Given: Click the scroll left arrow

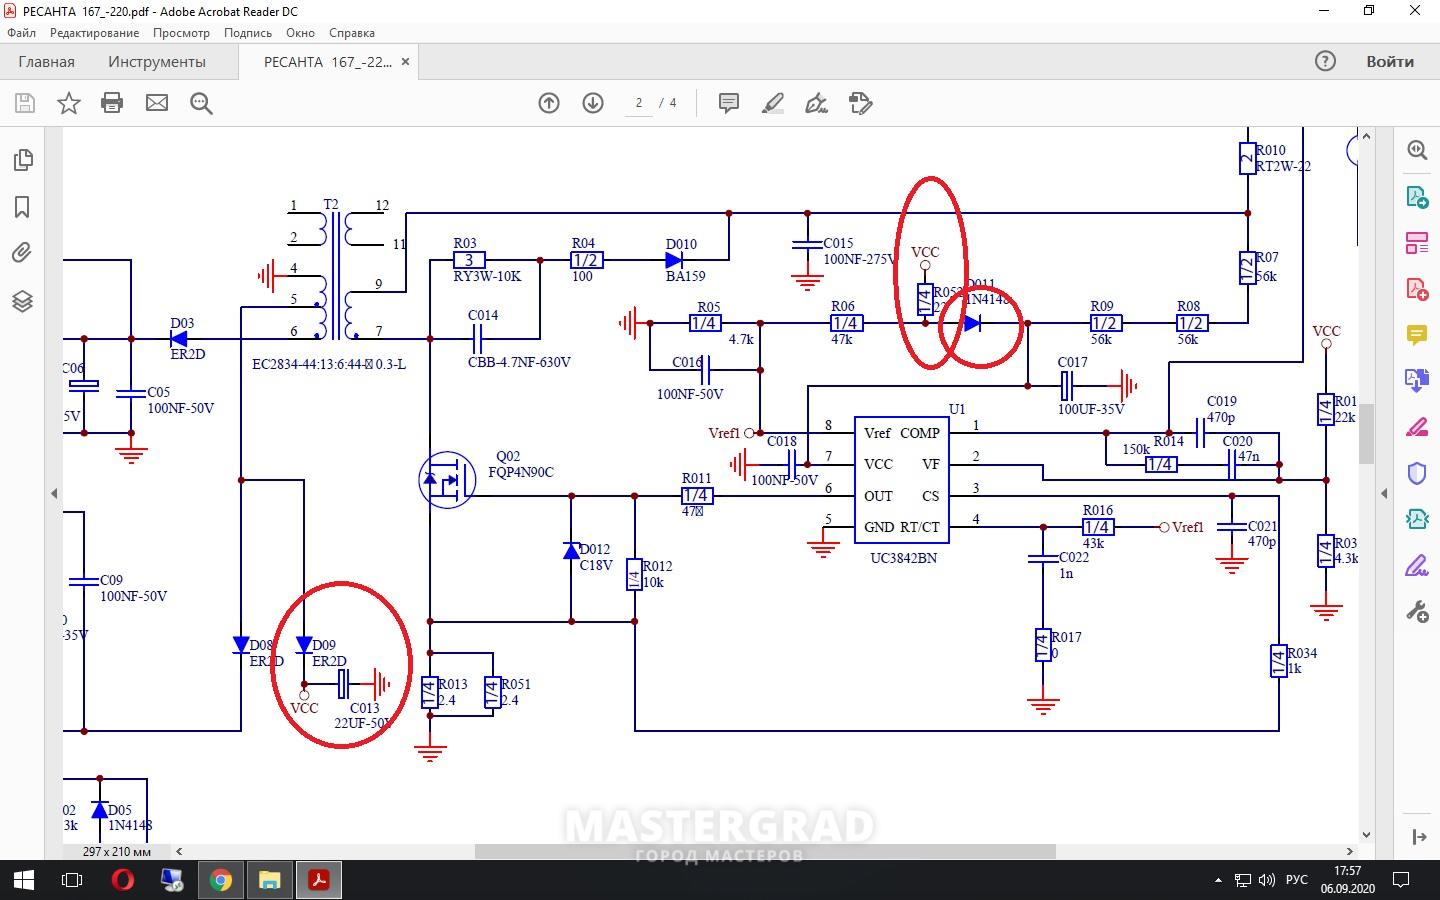Looking at the screenshot, I should point(179,852).
